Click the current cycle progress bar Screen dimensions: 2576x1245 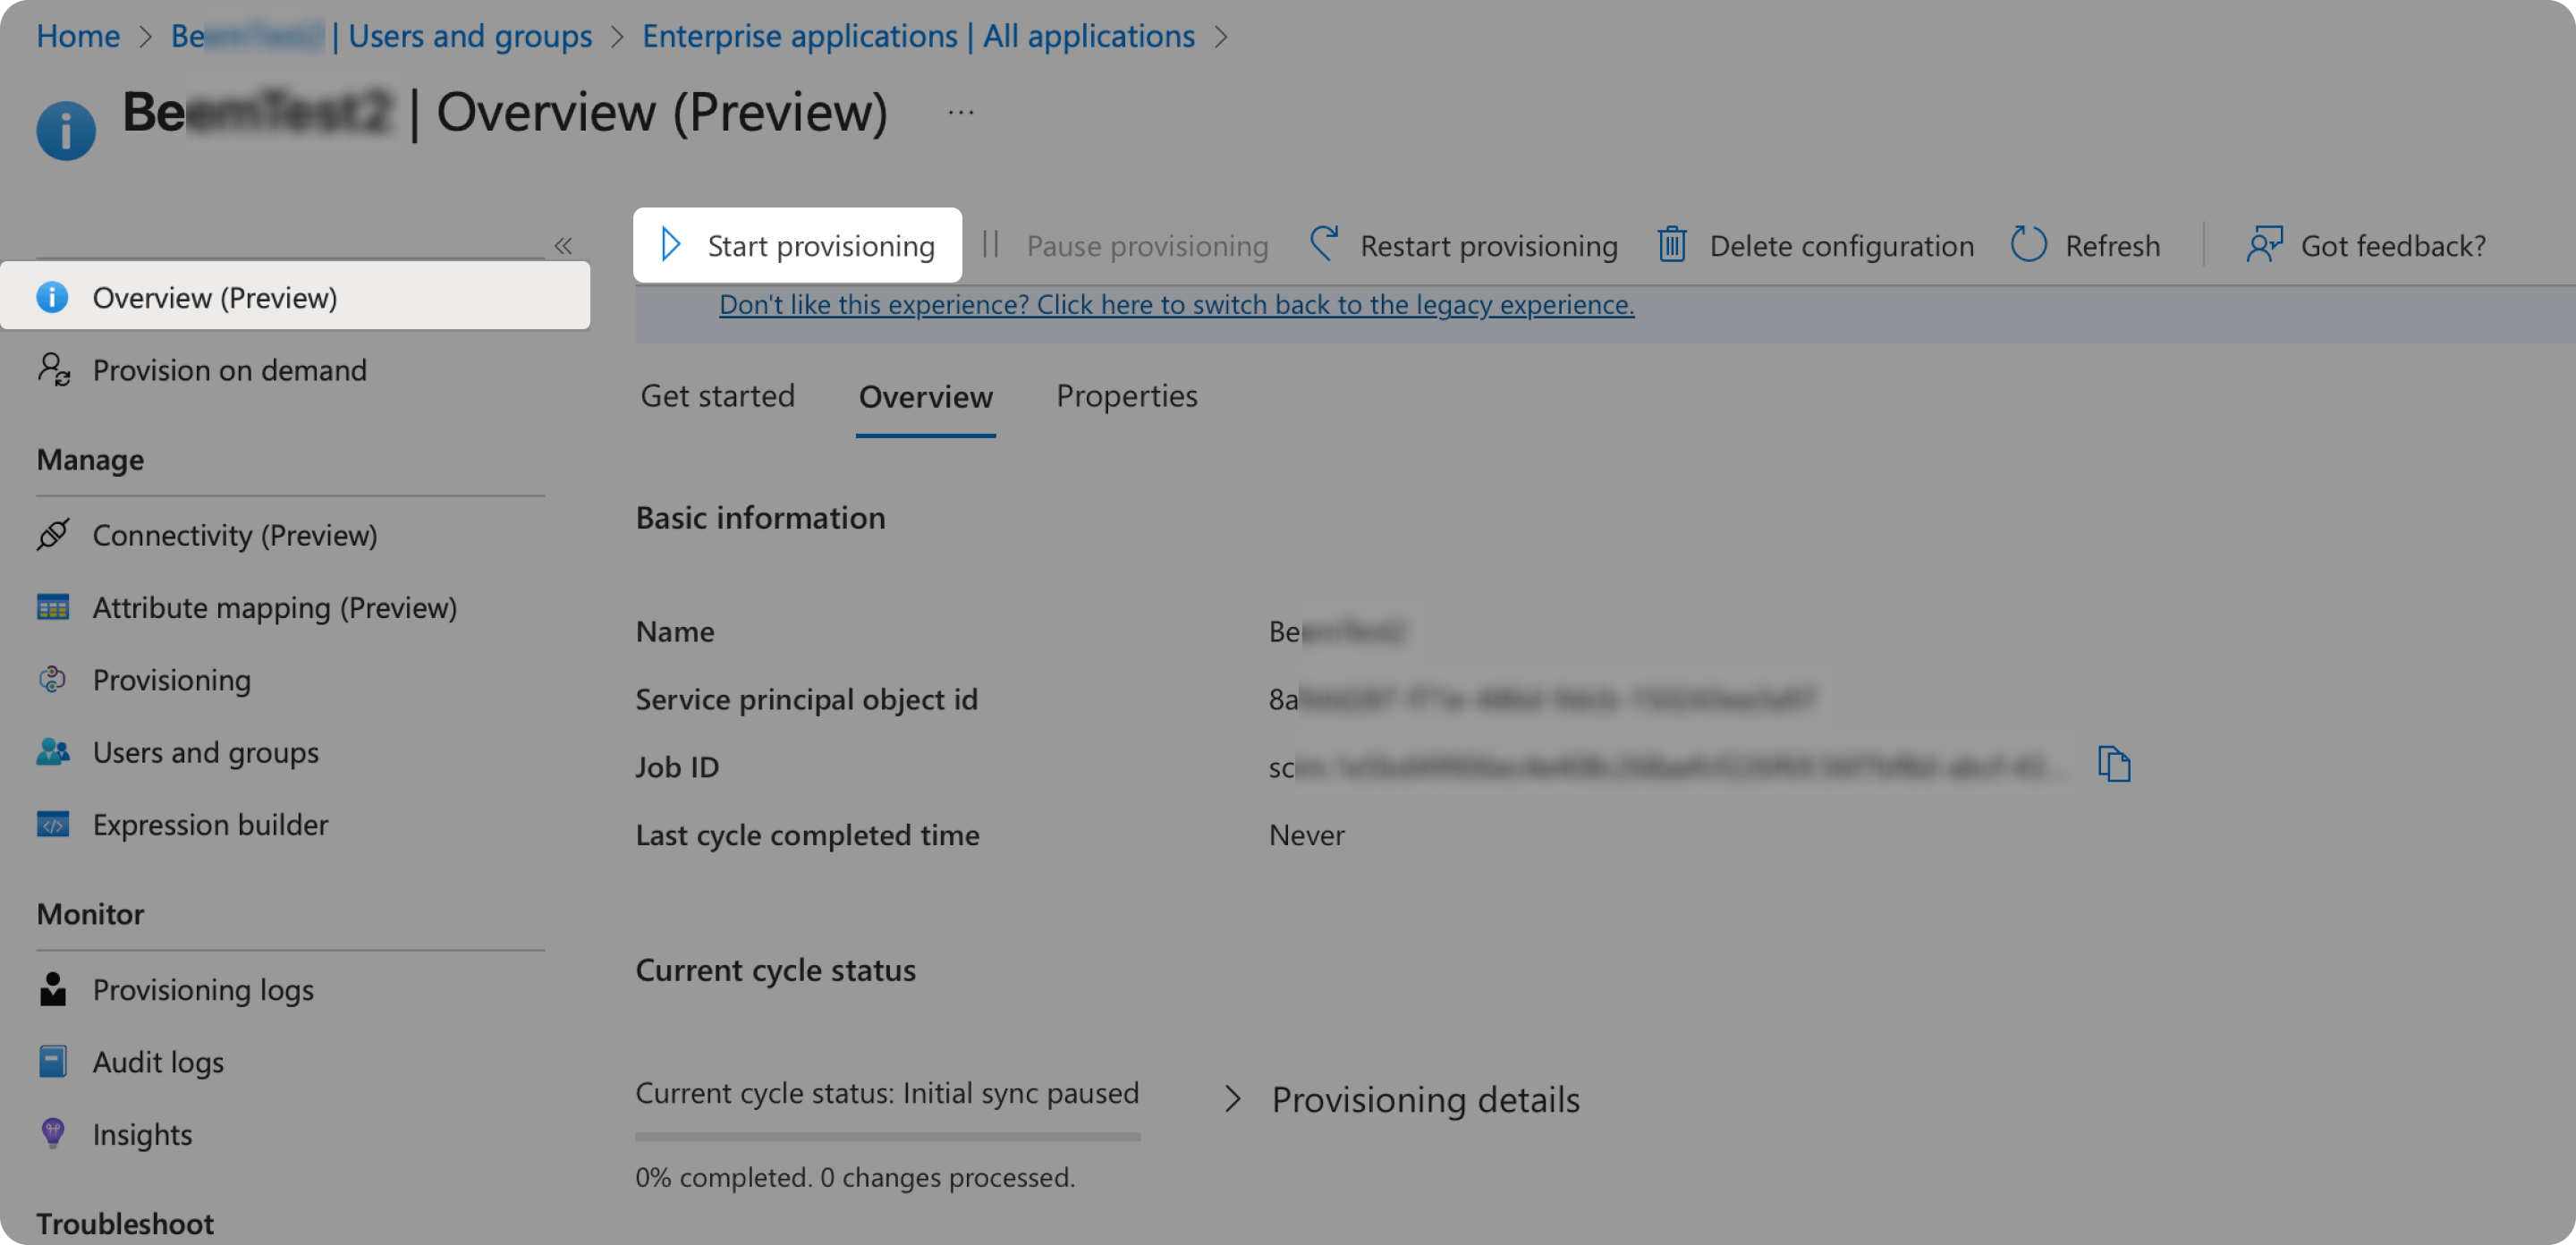point(887,1136)
